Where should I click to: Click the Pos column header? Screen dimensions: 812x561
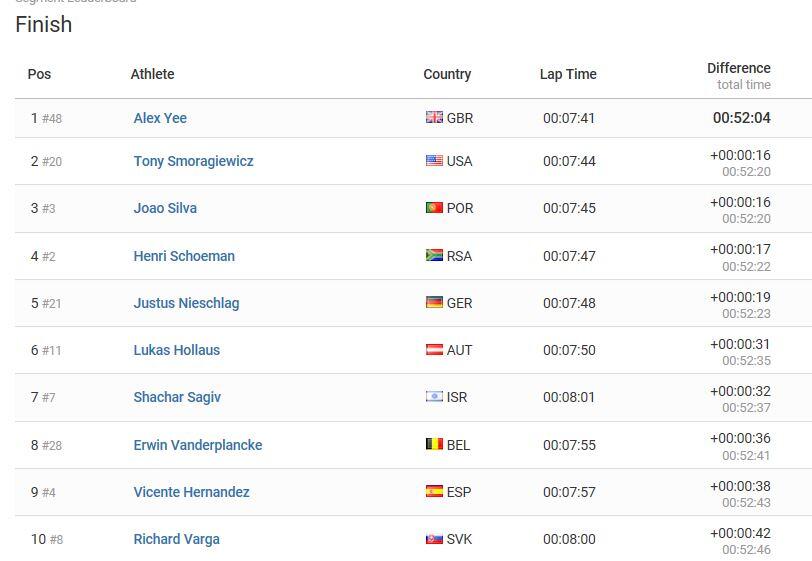39,74
